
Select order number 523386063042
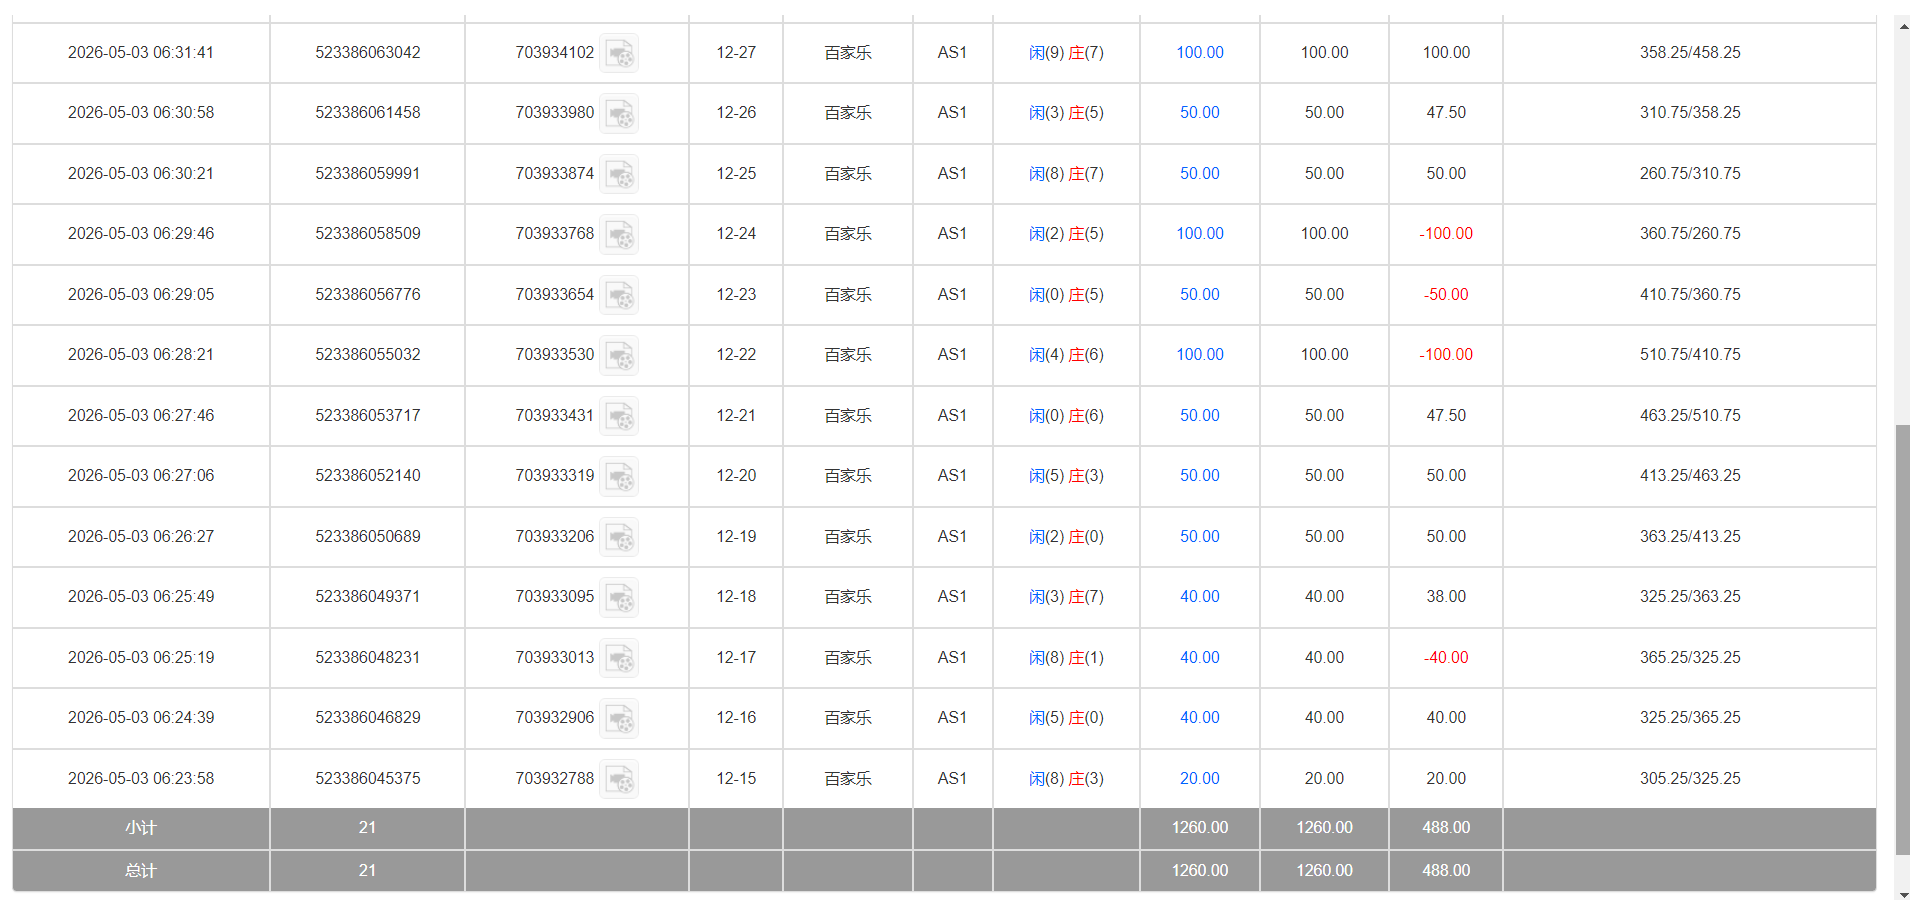pyautogui.click(x=368, y=52)
